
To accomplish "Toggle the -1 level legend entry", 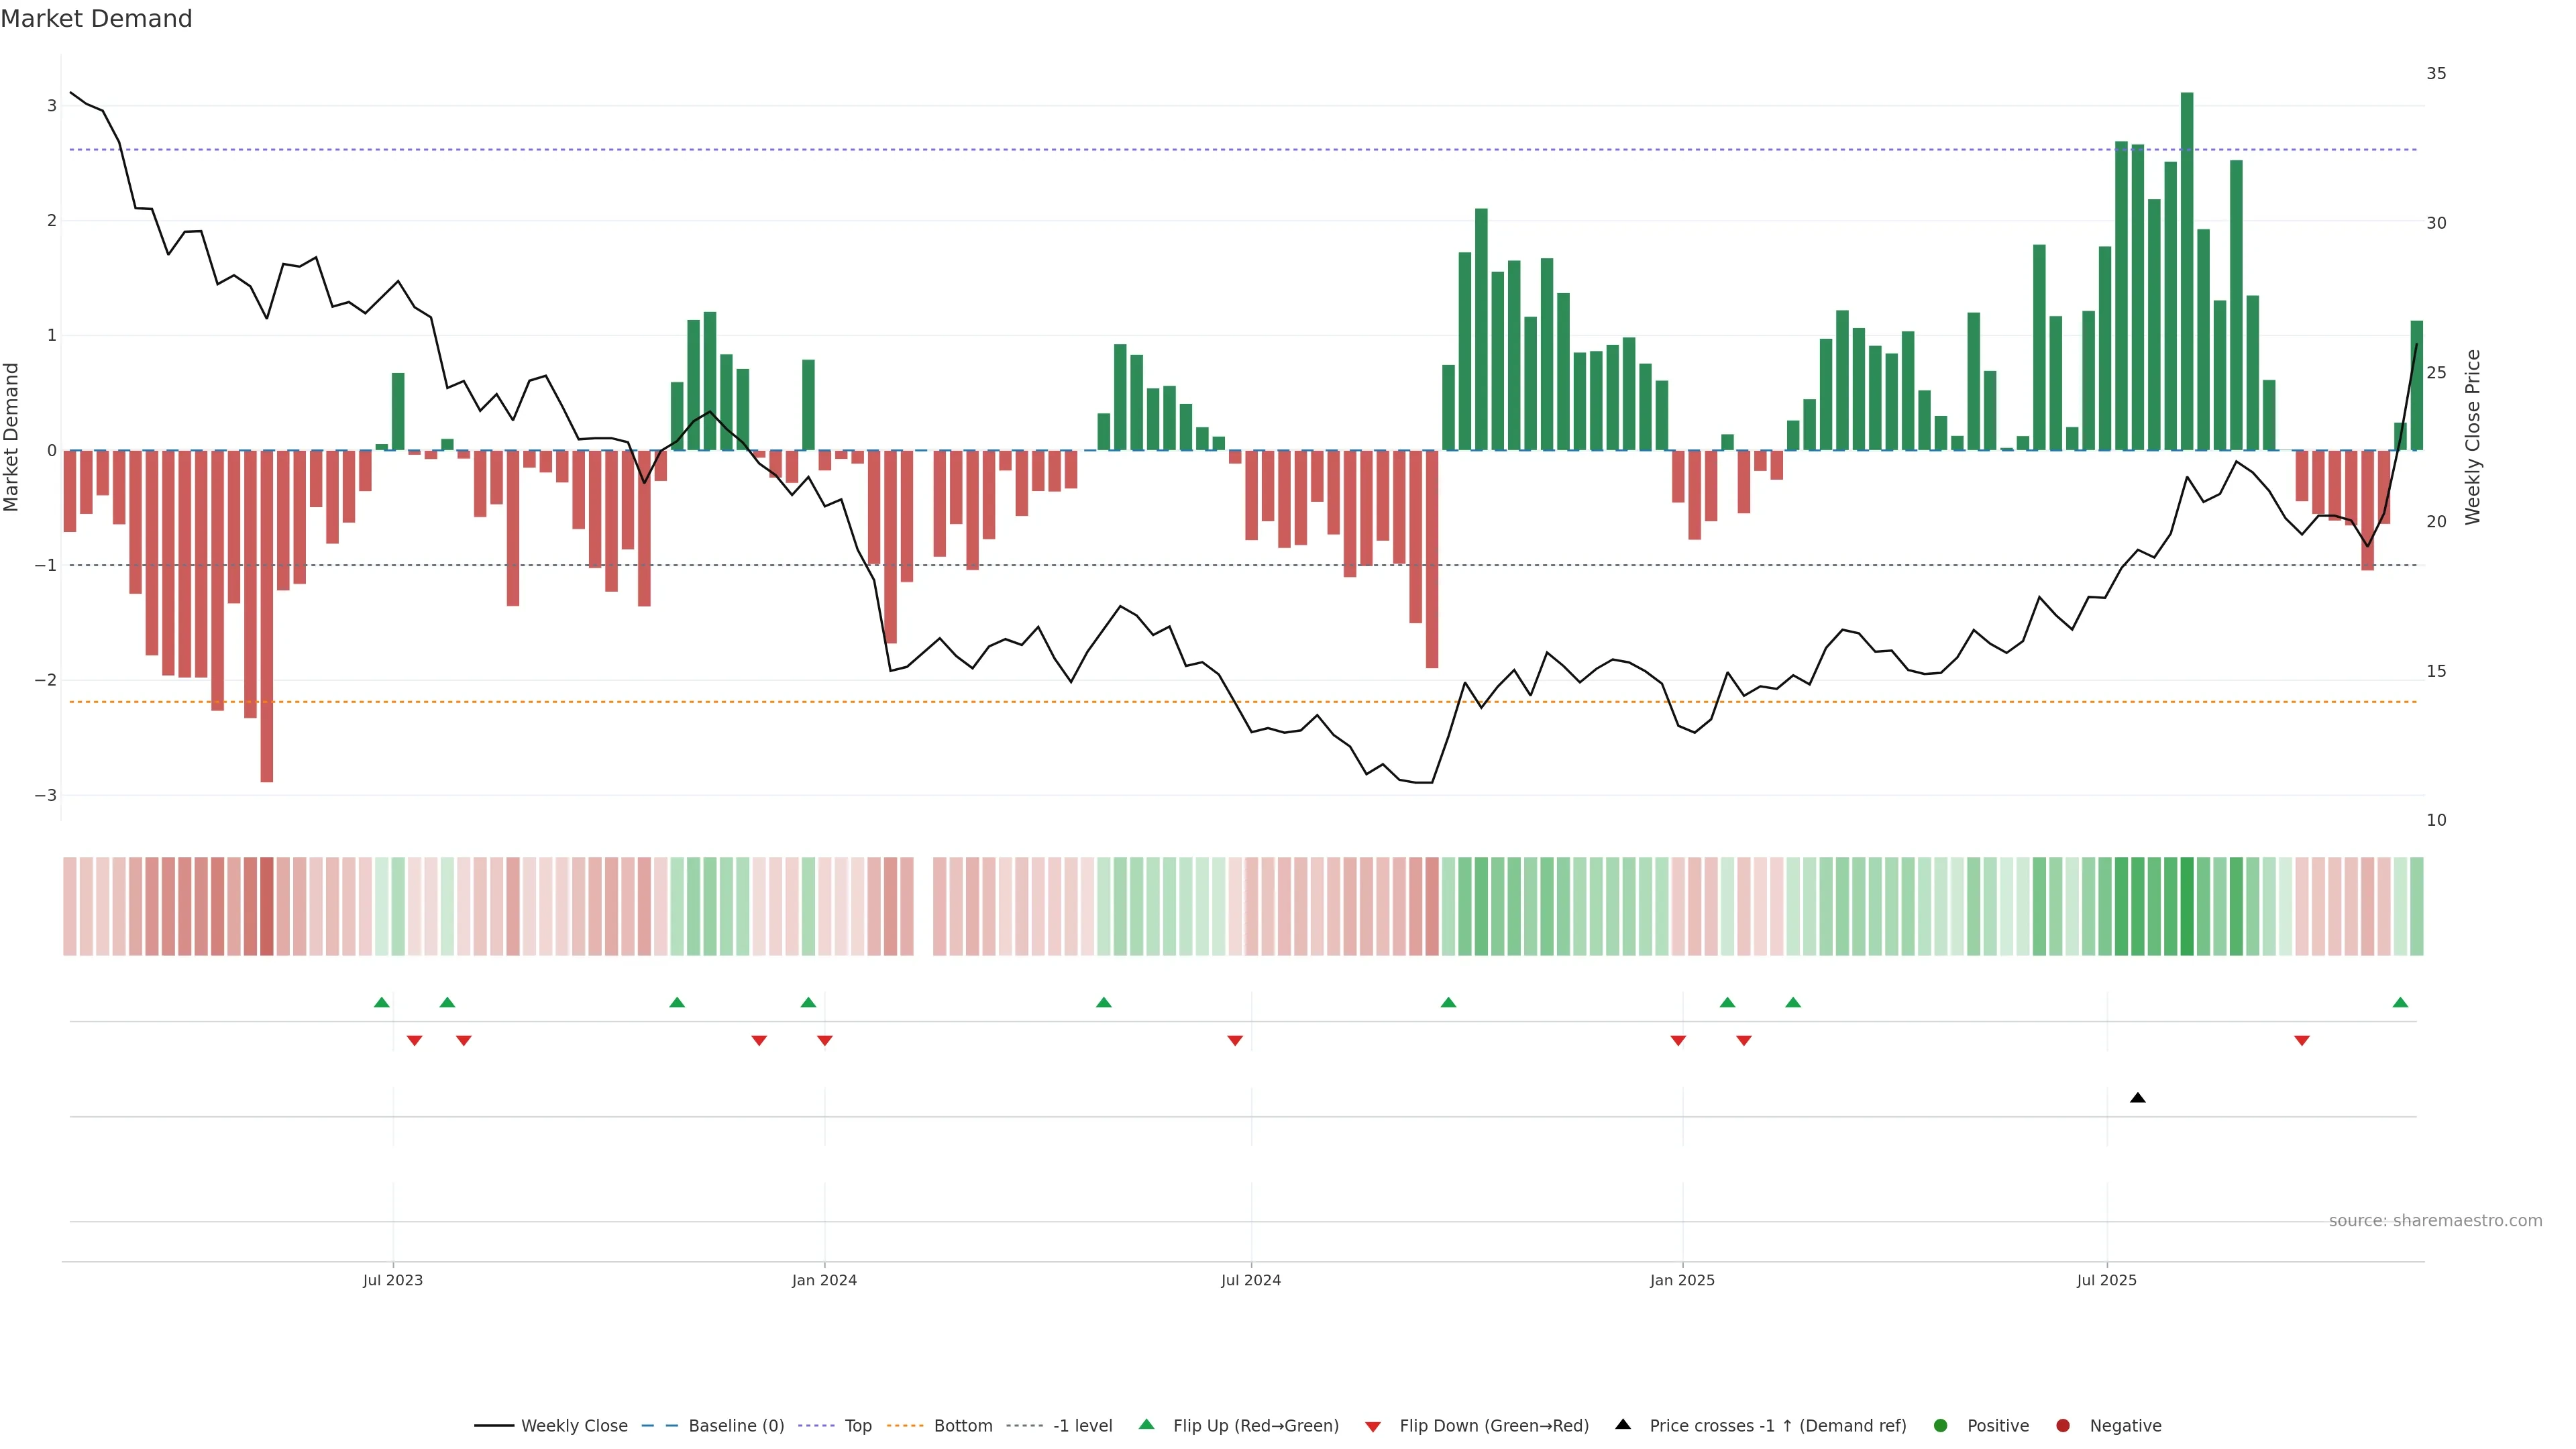I will [x=1082, y=1425].
